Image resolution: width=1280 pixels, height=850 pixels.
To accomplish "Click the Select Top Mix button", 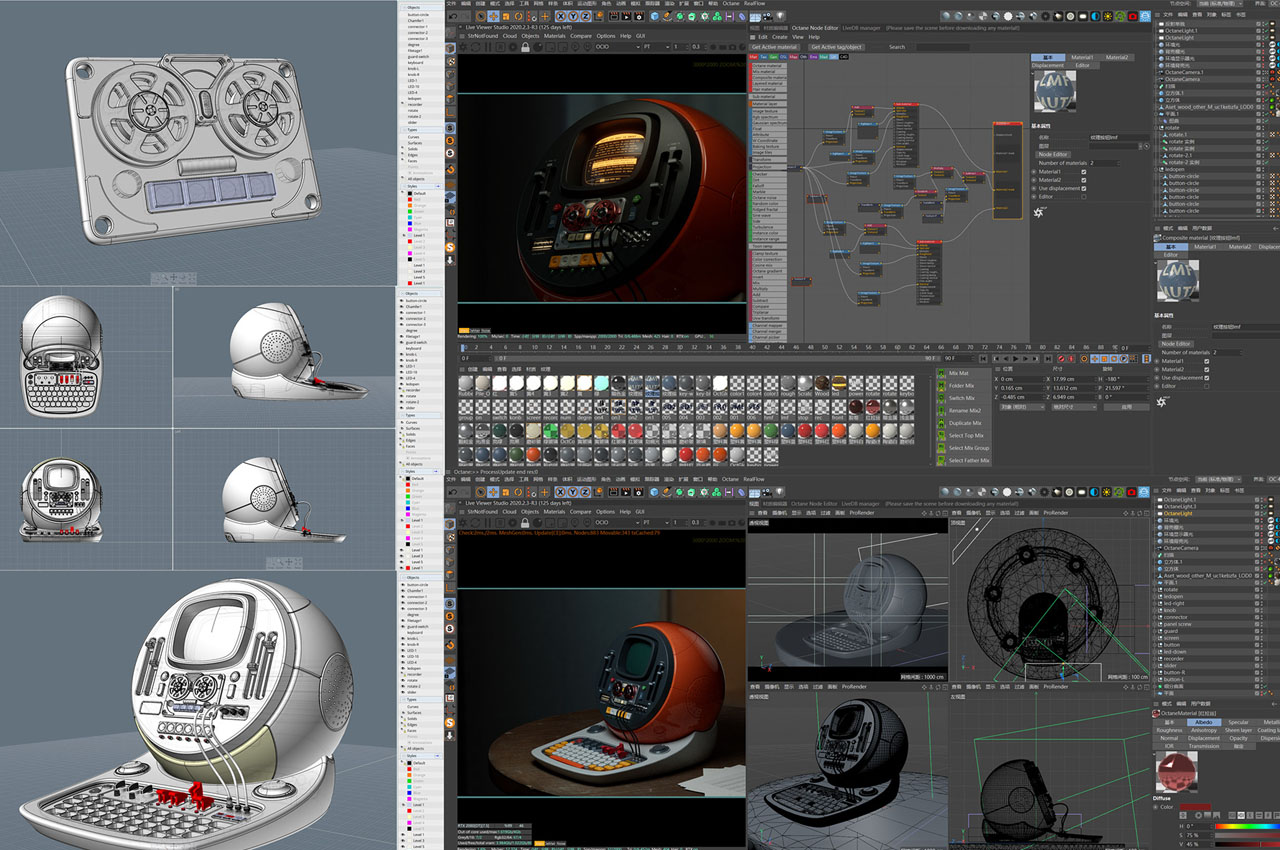I will [x=965, y=436].
